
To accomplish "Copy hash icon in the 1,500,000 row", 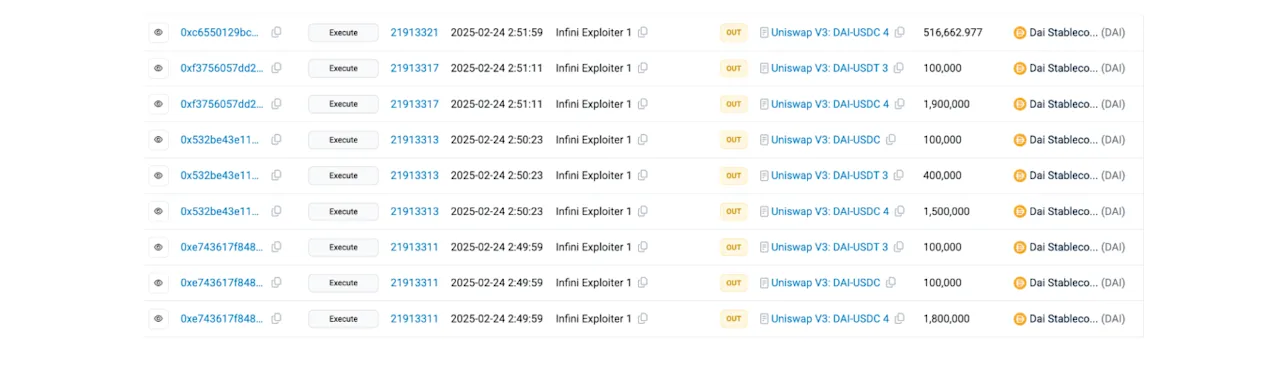I will click(277, 211).
